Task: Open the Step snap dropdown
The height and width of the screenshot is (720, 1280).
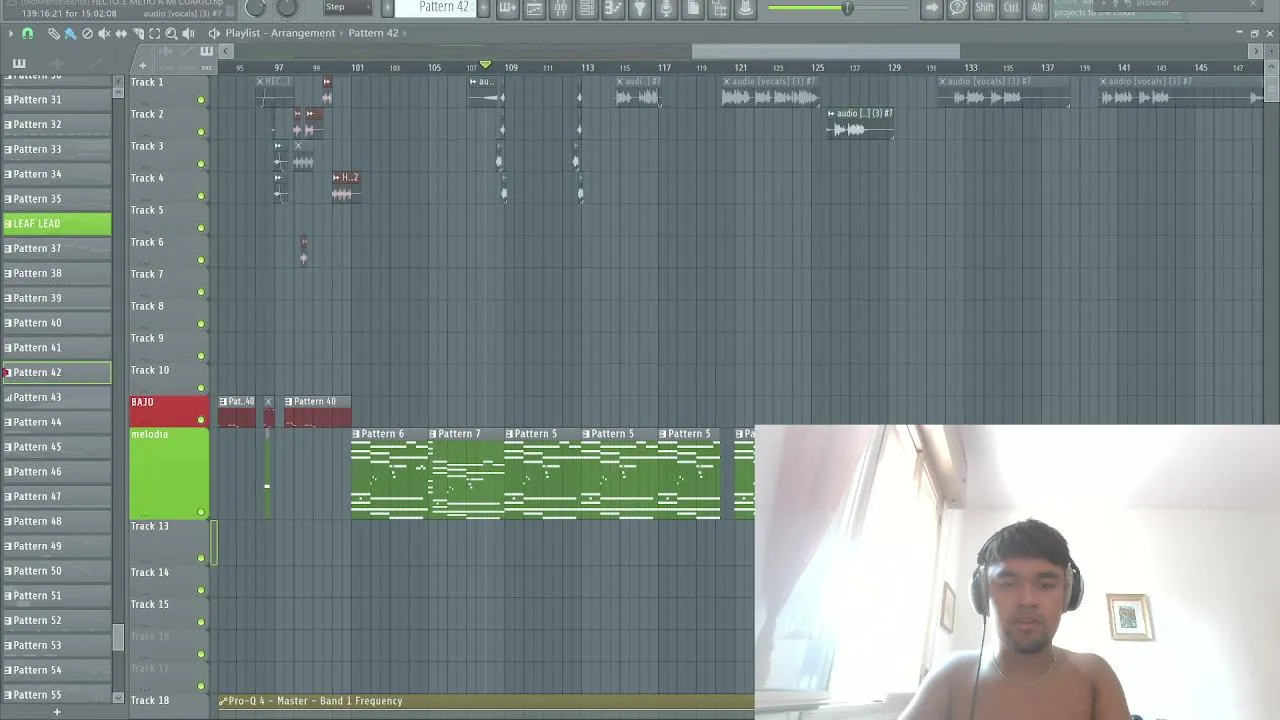Action: [x=348, y=7]
